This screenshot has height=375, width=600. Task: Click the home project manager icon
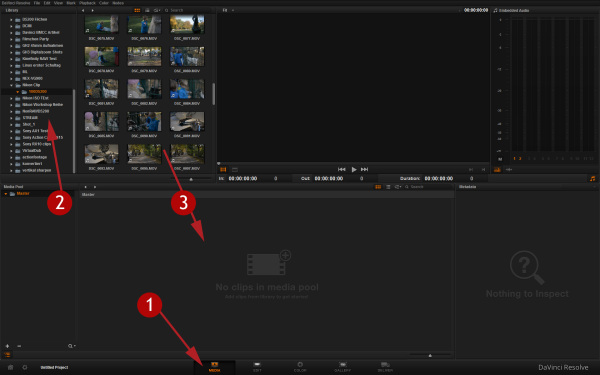(x=10, y=367)
